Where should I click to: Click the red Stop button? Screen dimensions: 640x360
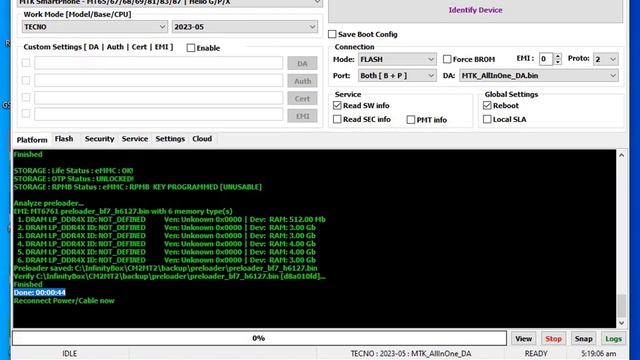(x=553, y=339)
